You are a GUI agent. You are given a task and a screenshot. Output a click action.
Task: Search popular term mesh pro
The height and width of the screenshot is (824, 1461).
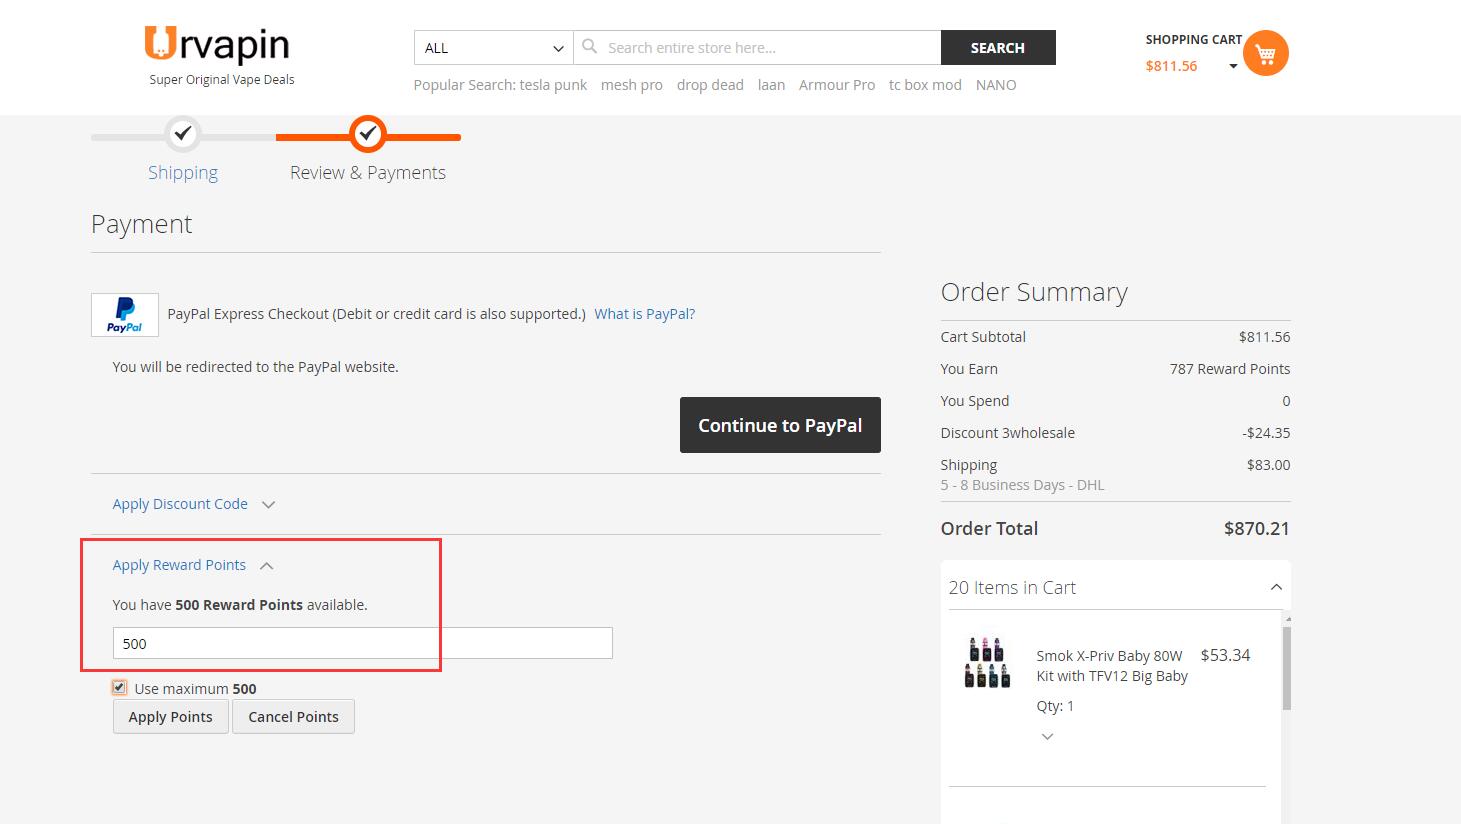point(632,85)
